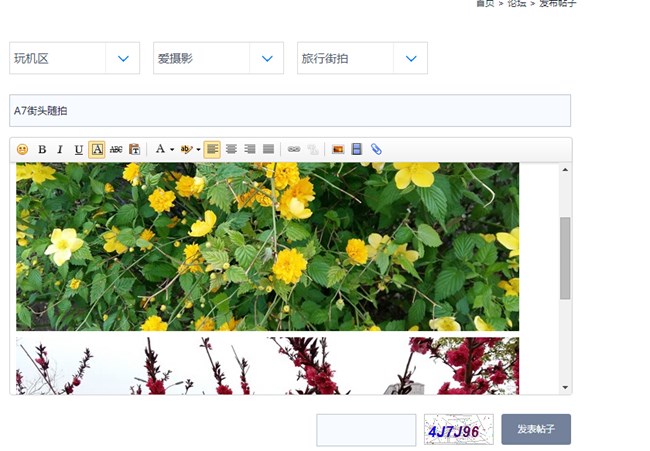
Task: Center align the text
Action: tap(231, 149)
